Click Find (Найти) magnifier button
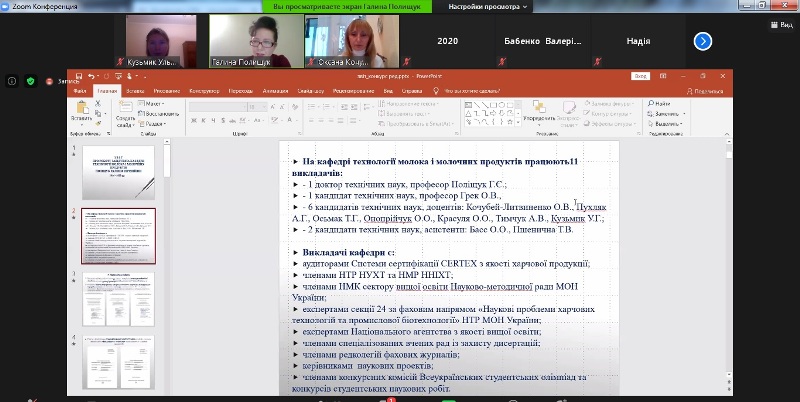800x402 pixels. 659,104
